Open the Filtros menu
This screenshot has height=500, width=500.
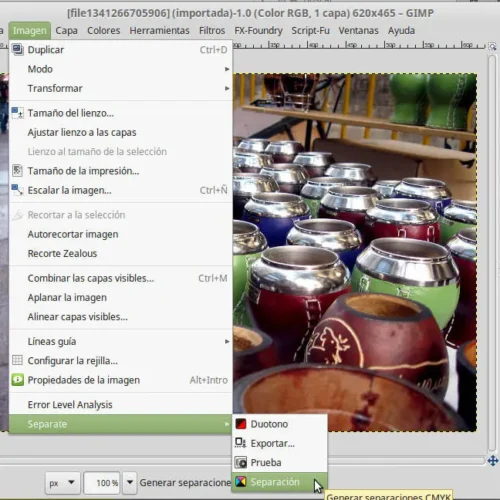[x=212, y=31]
